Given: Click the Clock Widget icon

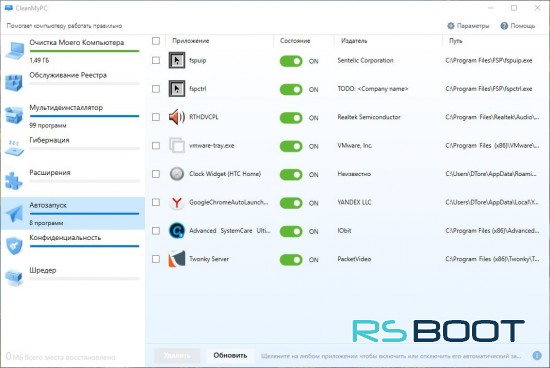Looking at the screenshot, I should pyautogui.click(x=177, y=174).
